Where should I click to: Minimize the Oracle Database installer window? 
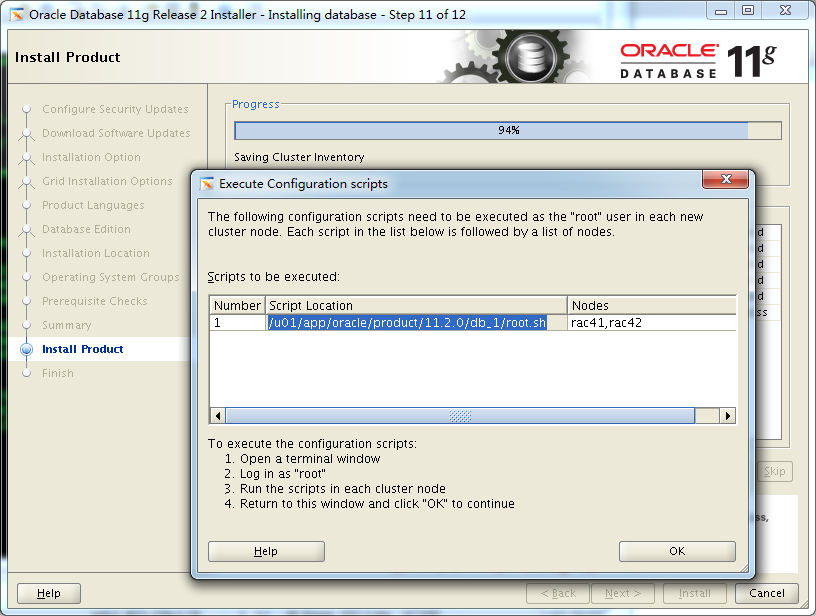[x=721, y=11]
